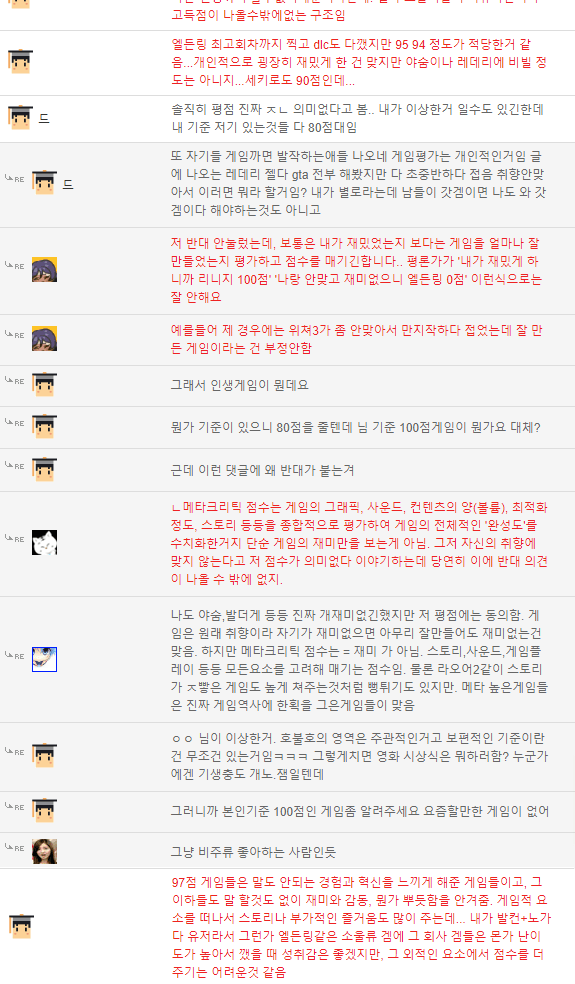Viewport: 575px width, 984px height.
Task: Click RE reply arrow on 그냥 비주류 좋아하는 reply
Action: click(x=14, y=847)
